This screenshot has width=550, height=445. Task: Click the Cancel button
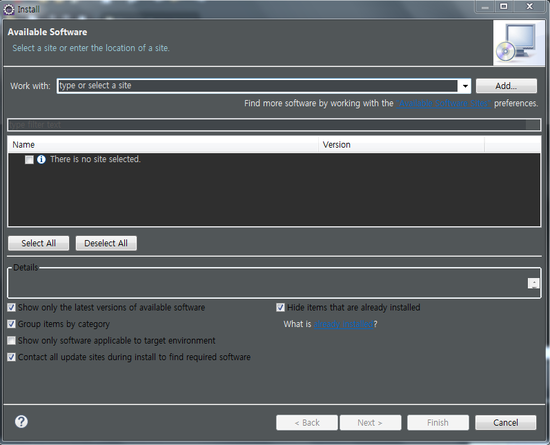click(x=505, y=423)
